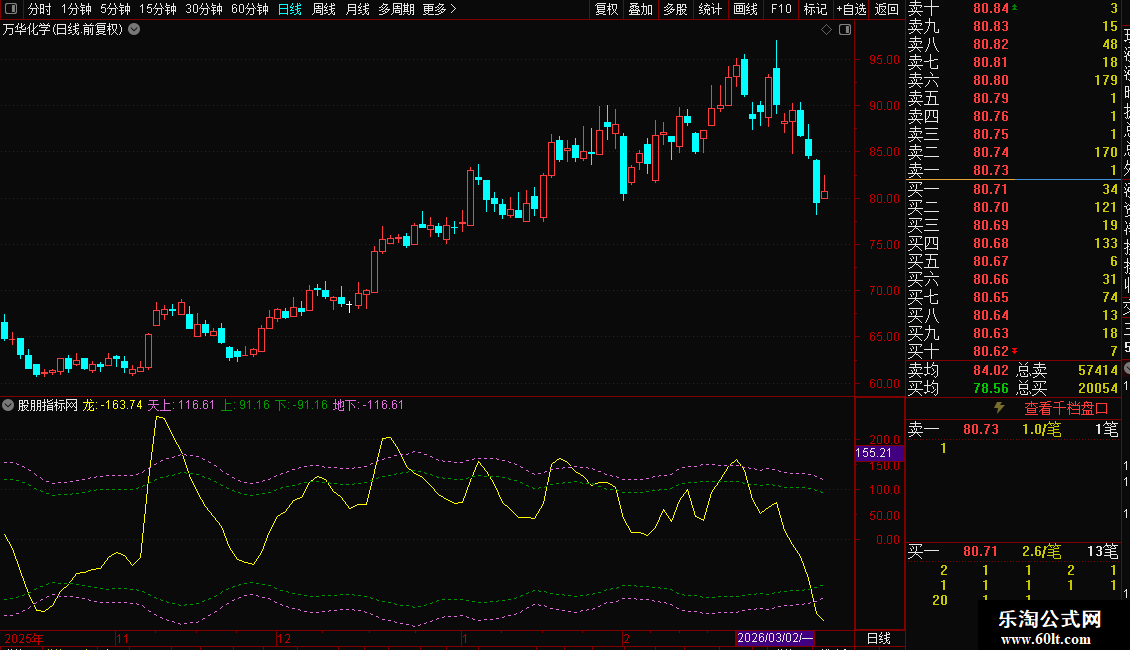Open the 万华化学 chart title dropdown
This screenshot has width=1130, height=650.
pyautogui.click(x=134, y=30)
